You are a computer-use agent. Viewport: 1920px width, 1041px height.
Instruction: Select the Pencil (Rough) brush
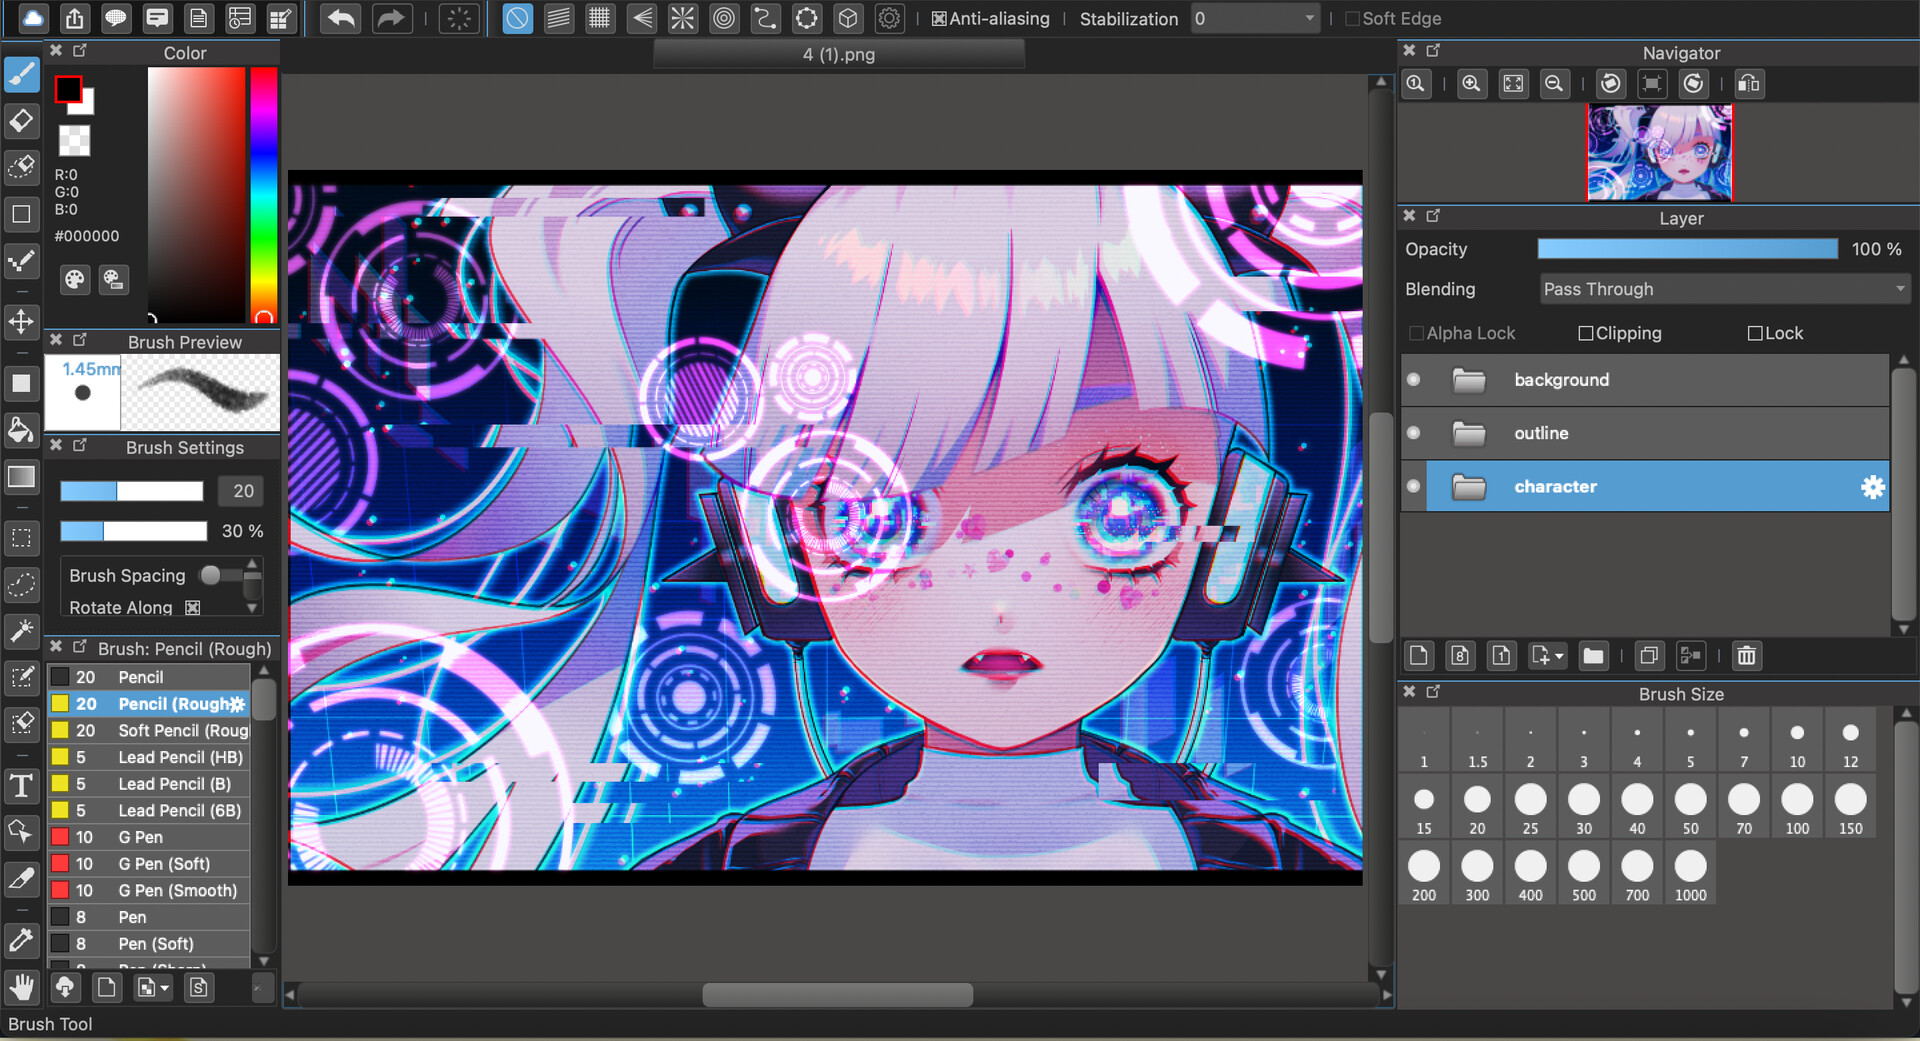coord(160,703)
